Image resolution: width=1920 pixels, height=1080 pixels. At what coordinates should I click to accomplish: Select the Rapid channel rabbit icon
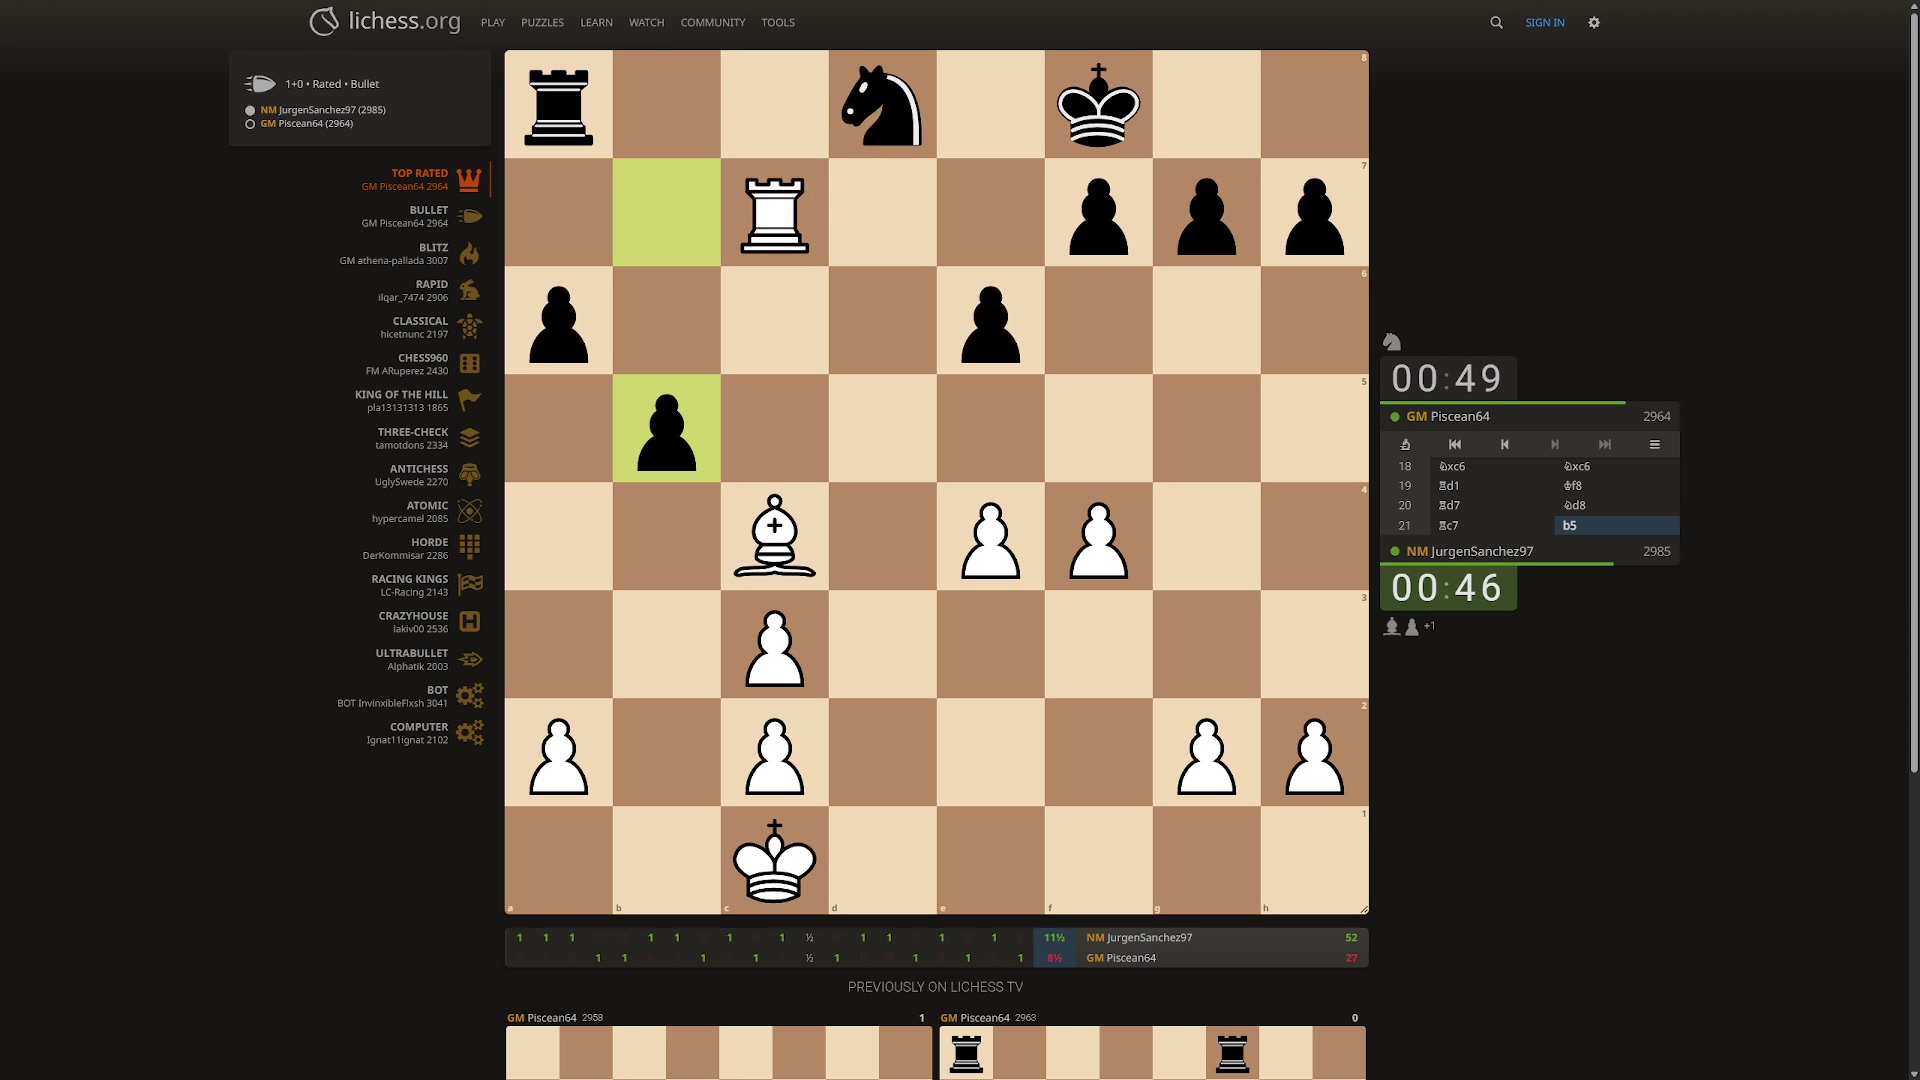(469, 291)
